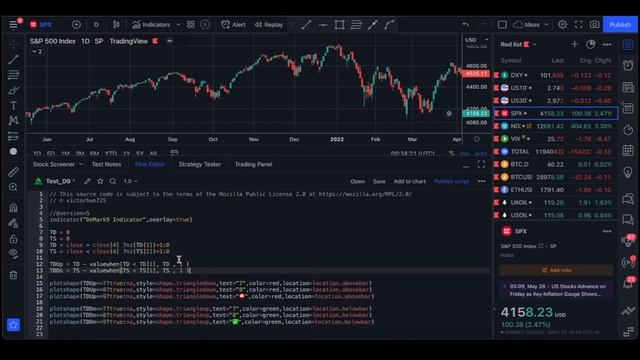Rename script Test_D9 with pencil icon
This screenshot has width=640, height=360.
(x=87, y=181)
